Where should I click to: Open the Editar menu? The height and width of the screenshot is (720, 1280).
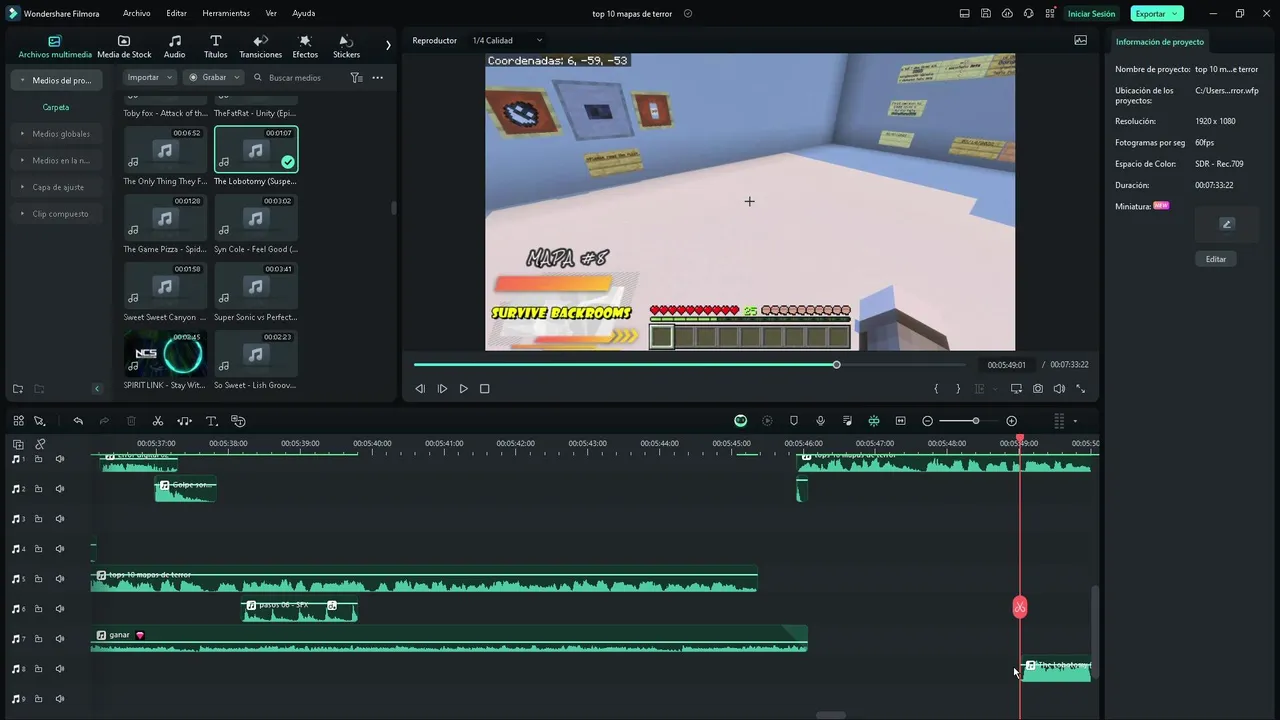point(177,14)
